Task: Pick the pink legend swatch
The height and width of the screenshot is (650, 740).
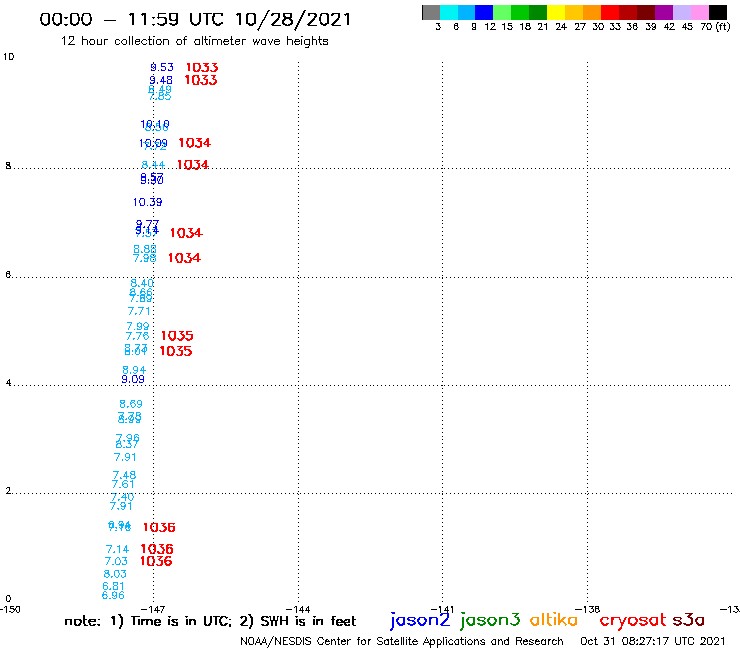Action: (699, 12)
